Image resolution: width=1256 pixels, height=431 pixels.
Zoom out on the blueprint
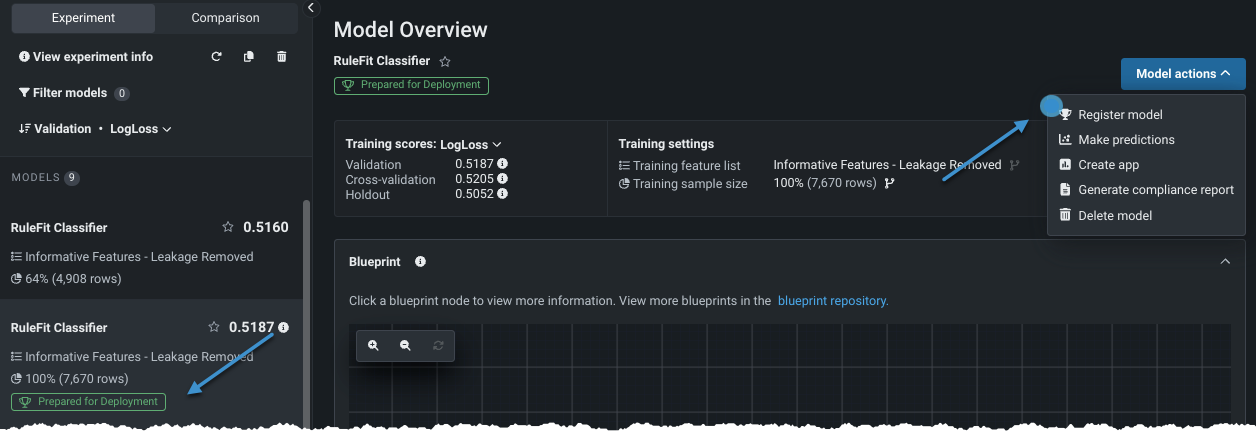point(405,345)
